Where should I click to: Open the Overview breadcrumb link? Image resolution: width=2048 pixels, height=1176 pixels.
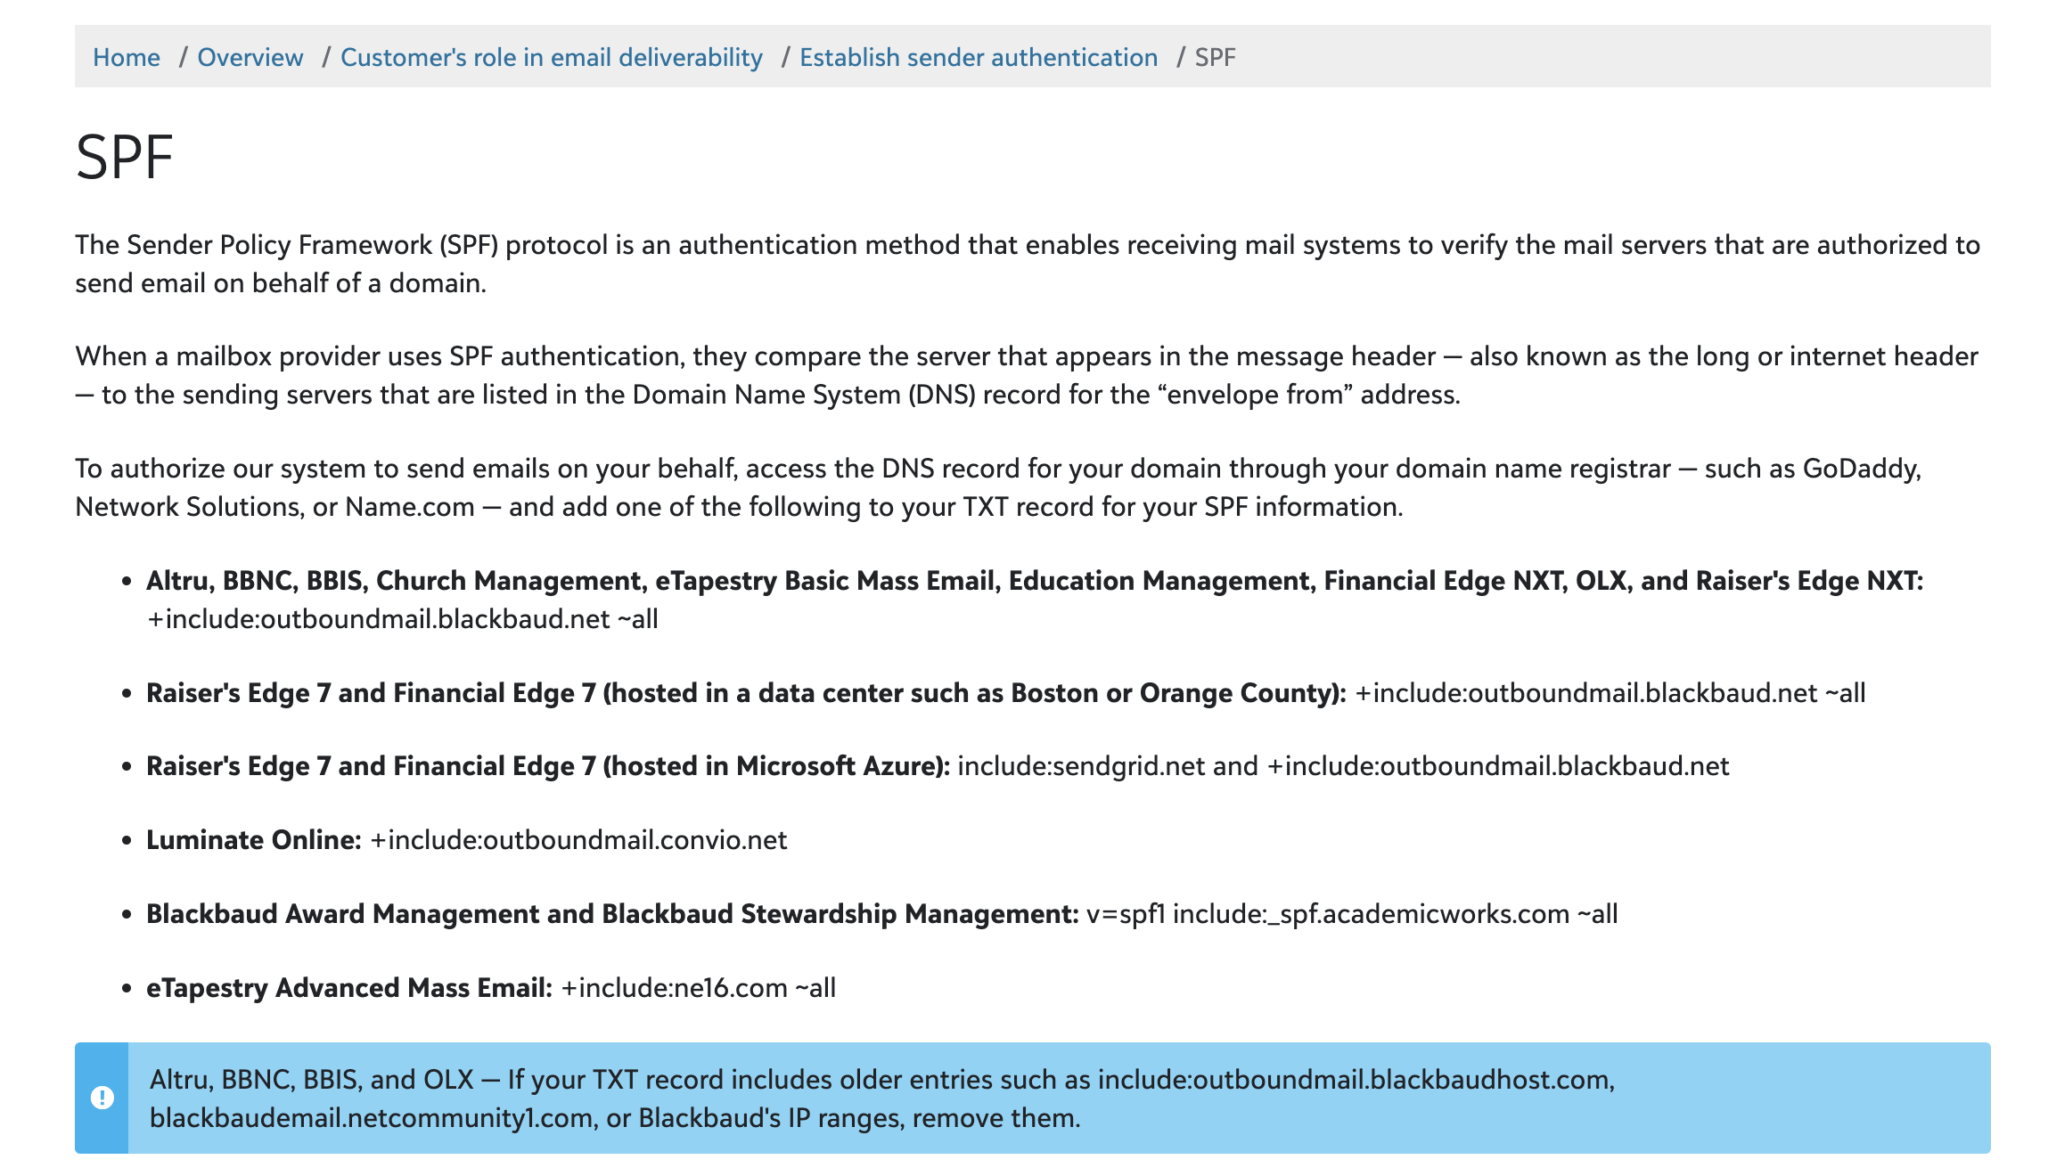(x=250, y=57)
